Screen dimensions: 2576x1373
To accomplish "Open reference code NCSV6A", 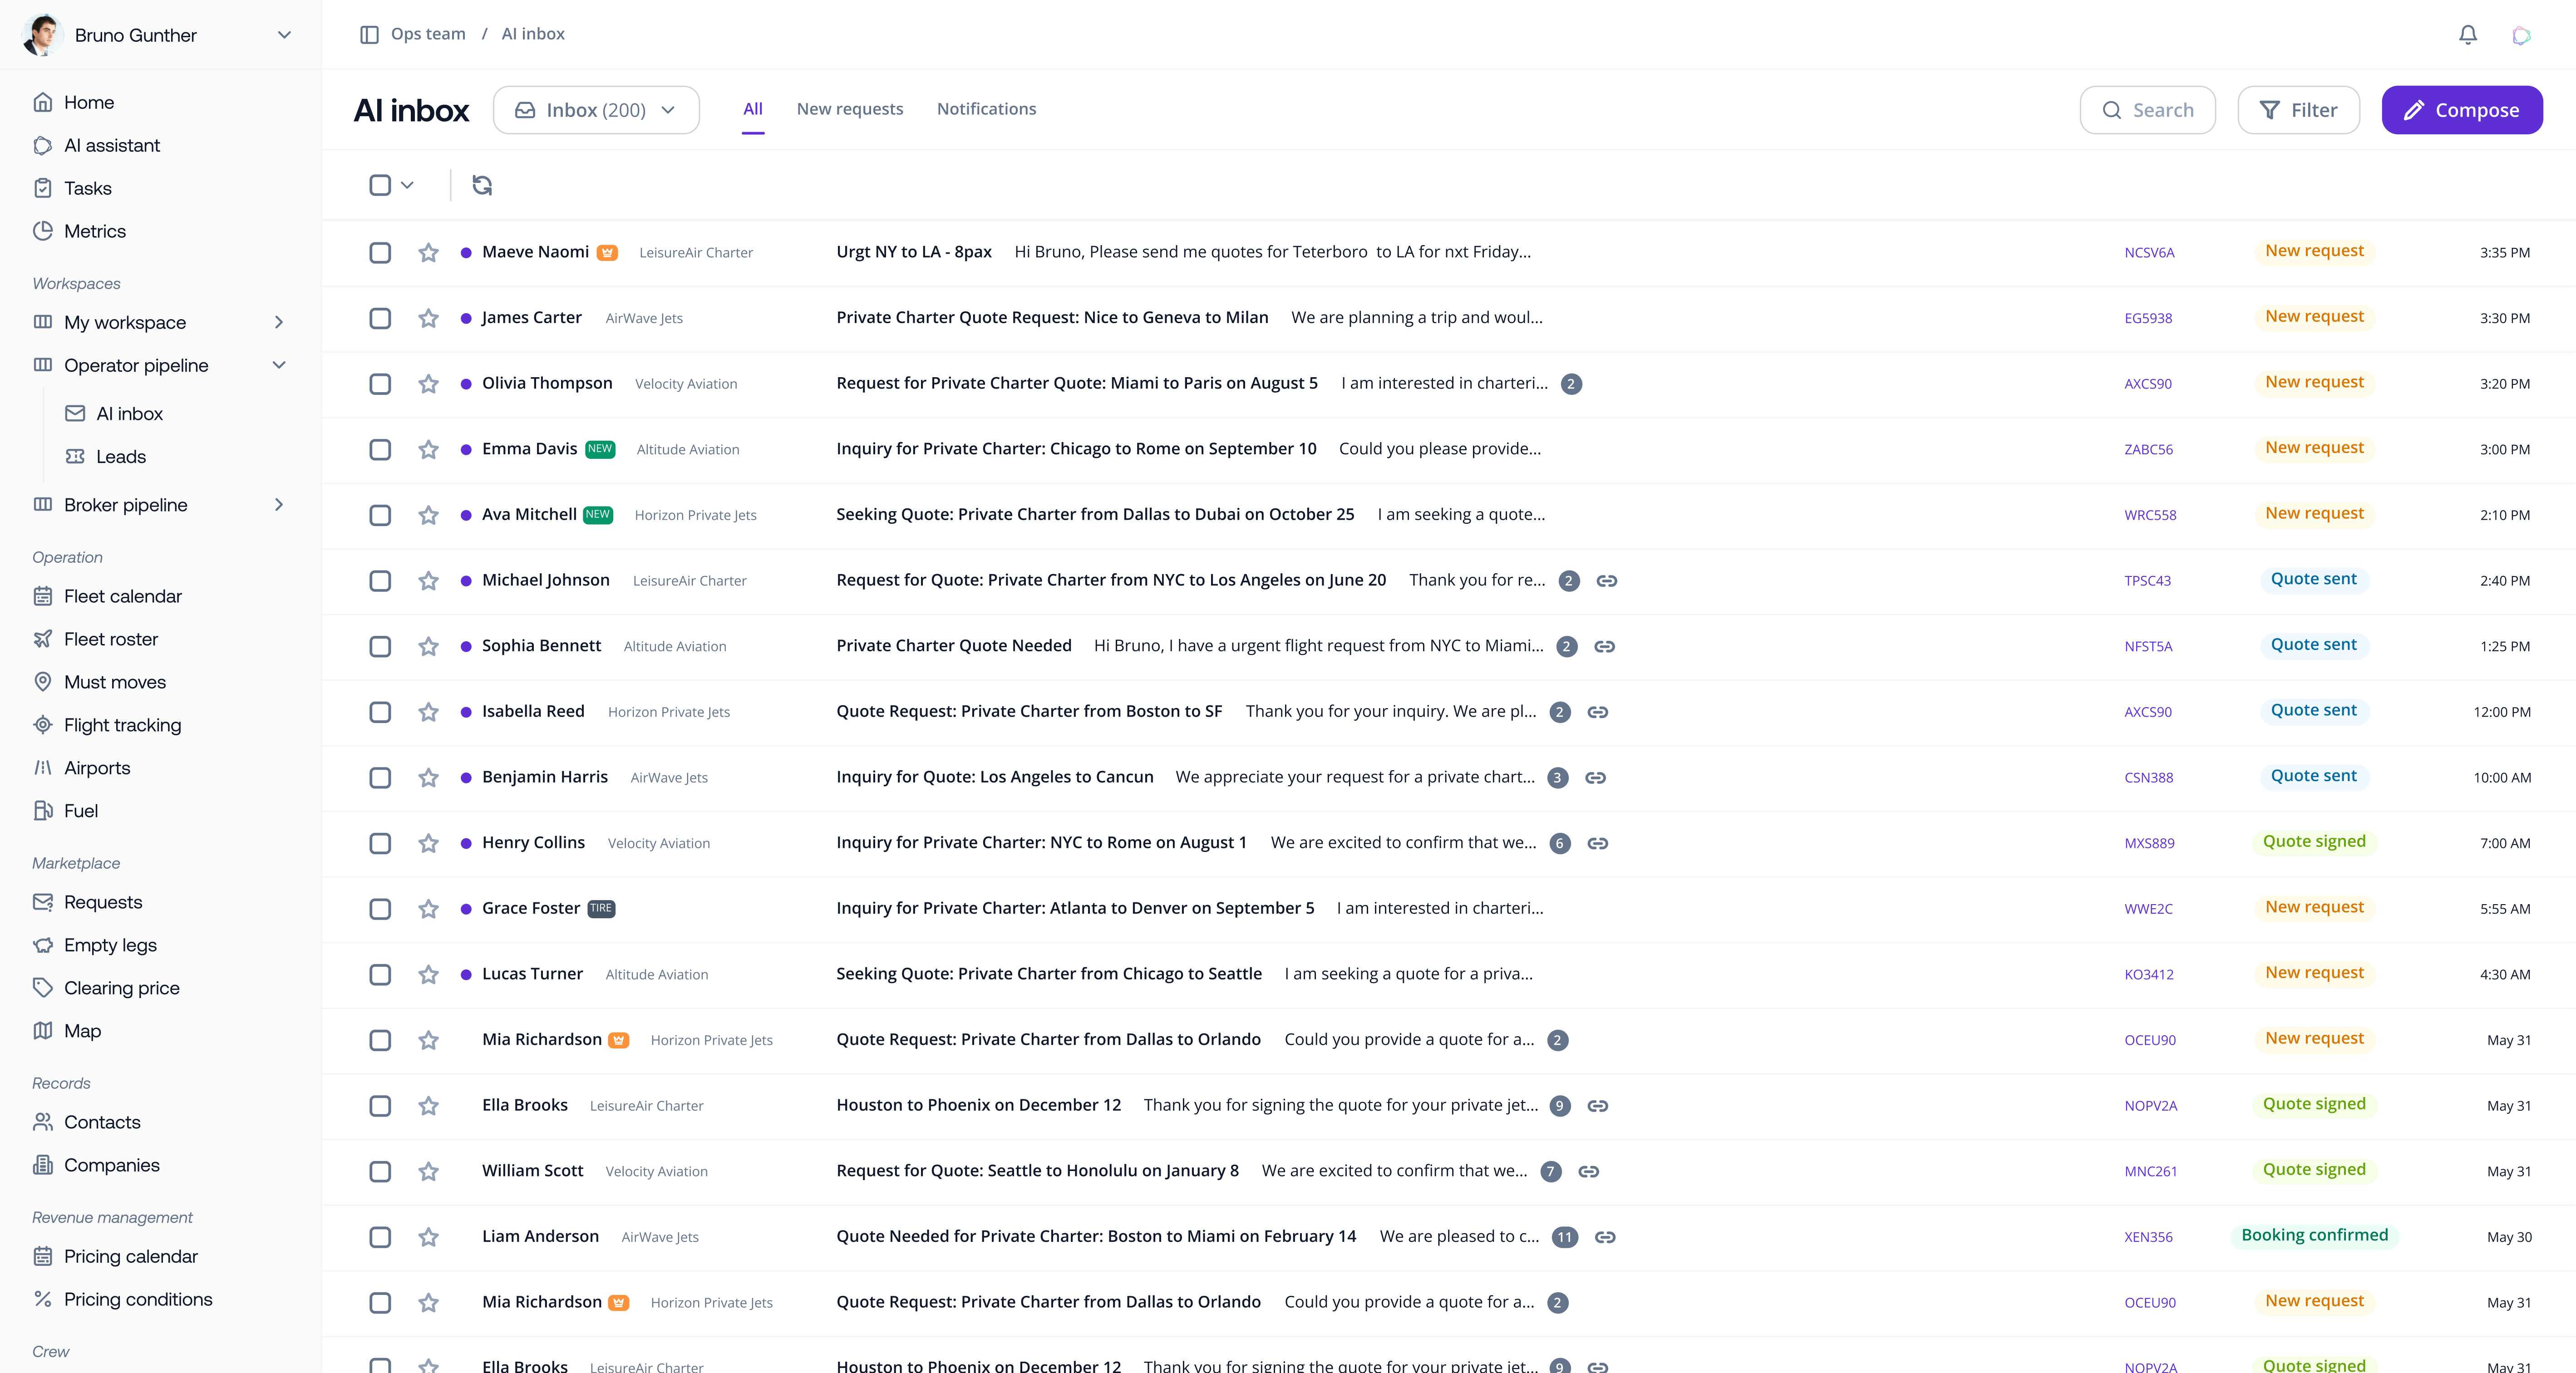I will (2149, 253).
